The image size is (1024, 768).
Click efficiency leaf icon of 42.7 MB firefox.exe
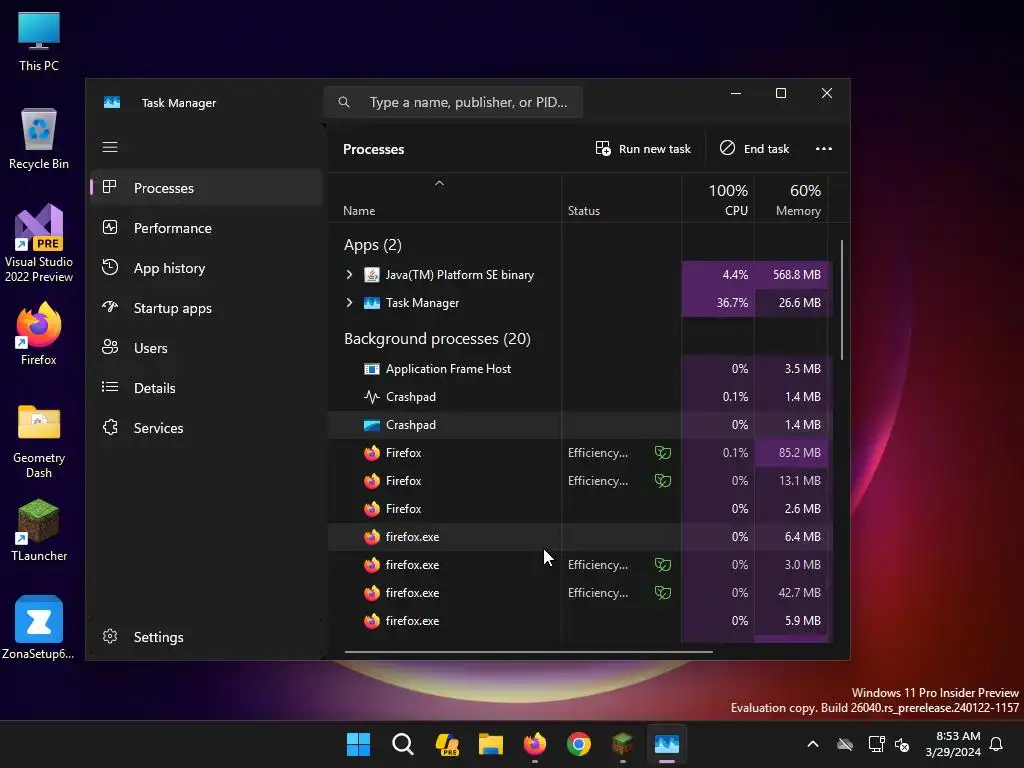coord(663,593)
